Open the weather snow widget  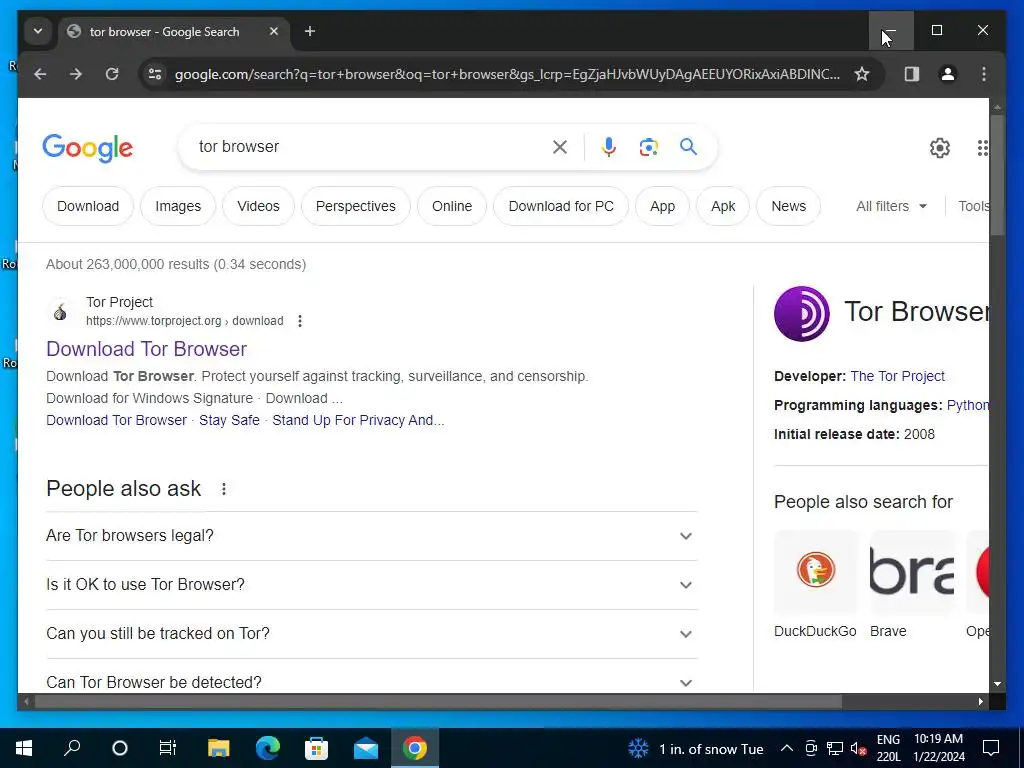696,749
